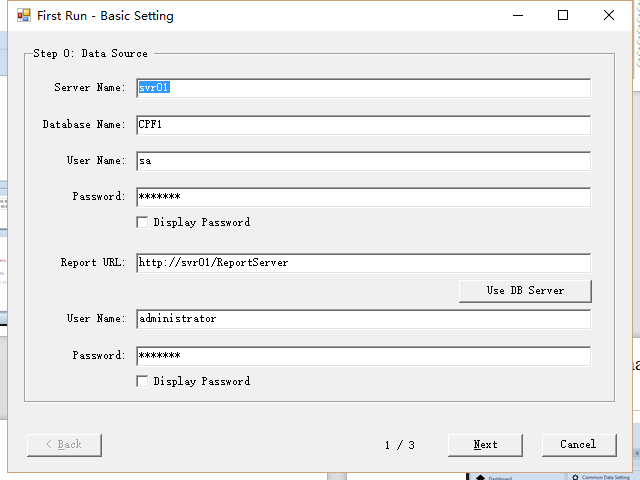640x480 pixels.
Task: Maximize the First Run dialog
Action: pos(563,16)
